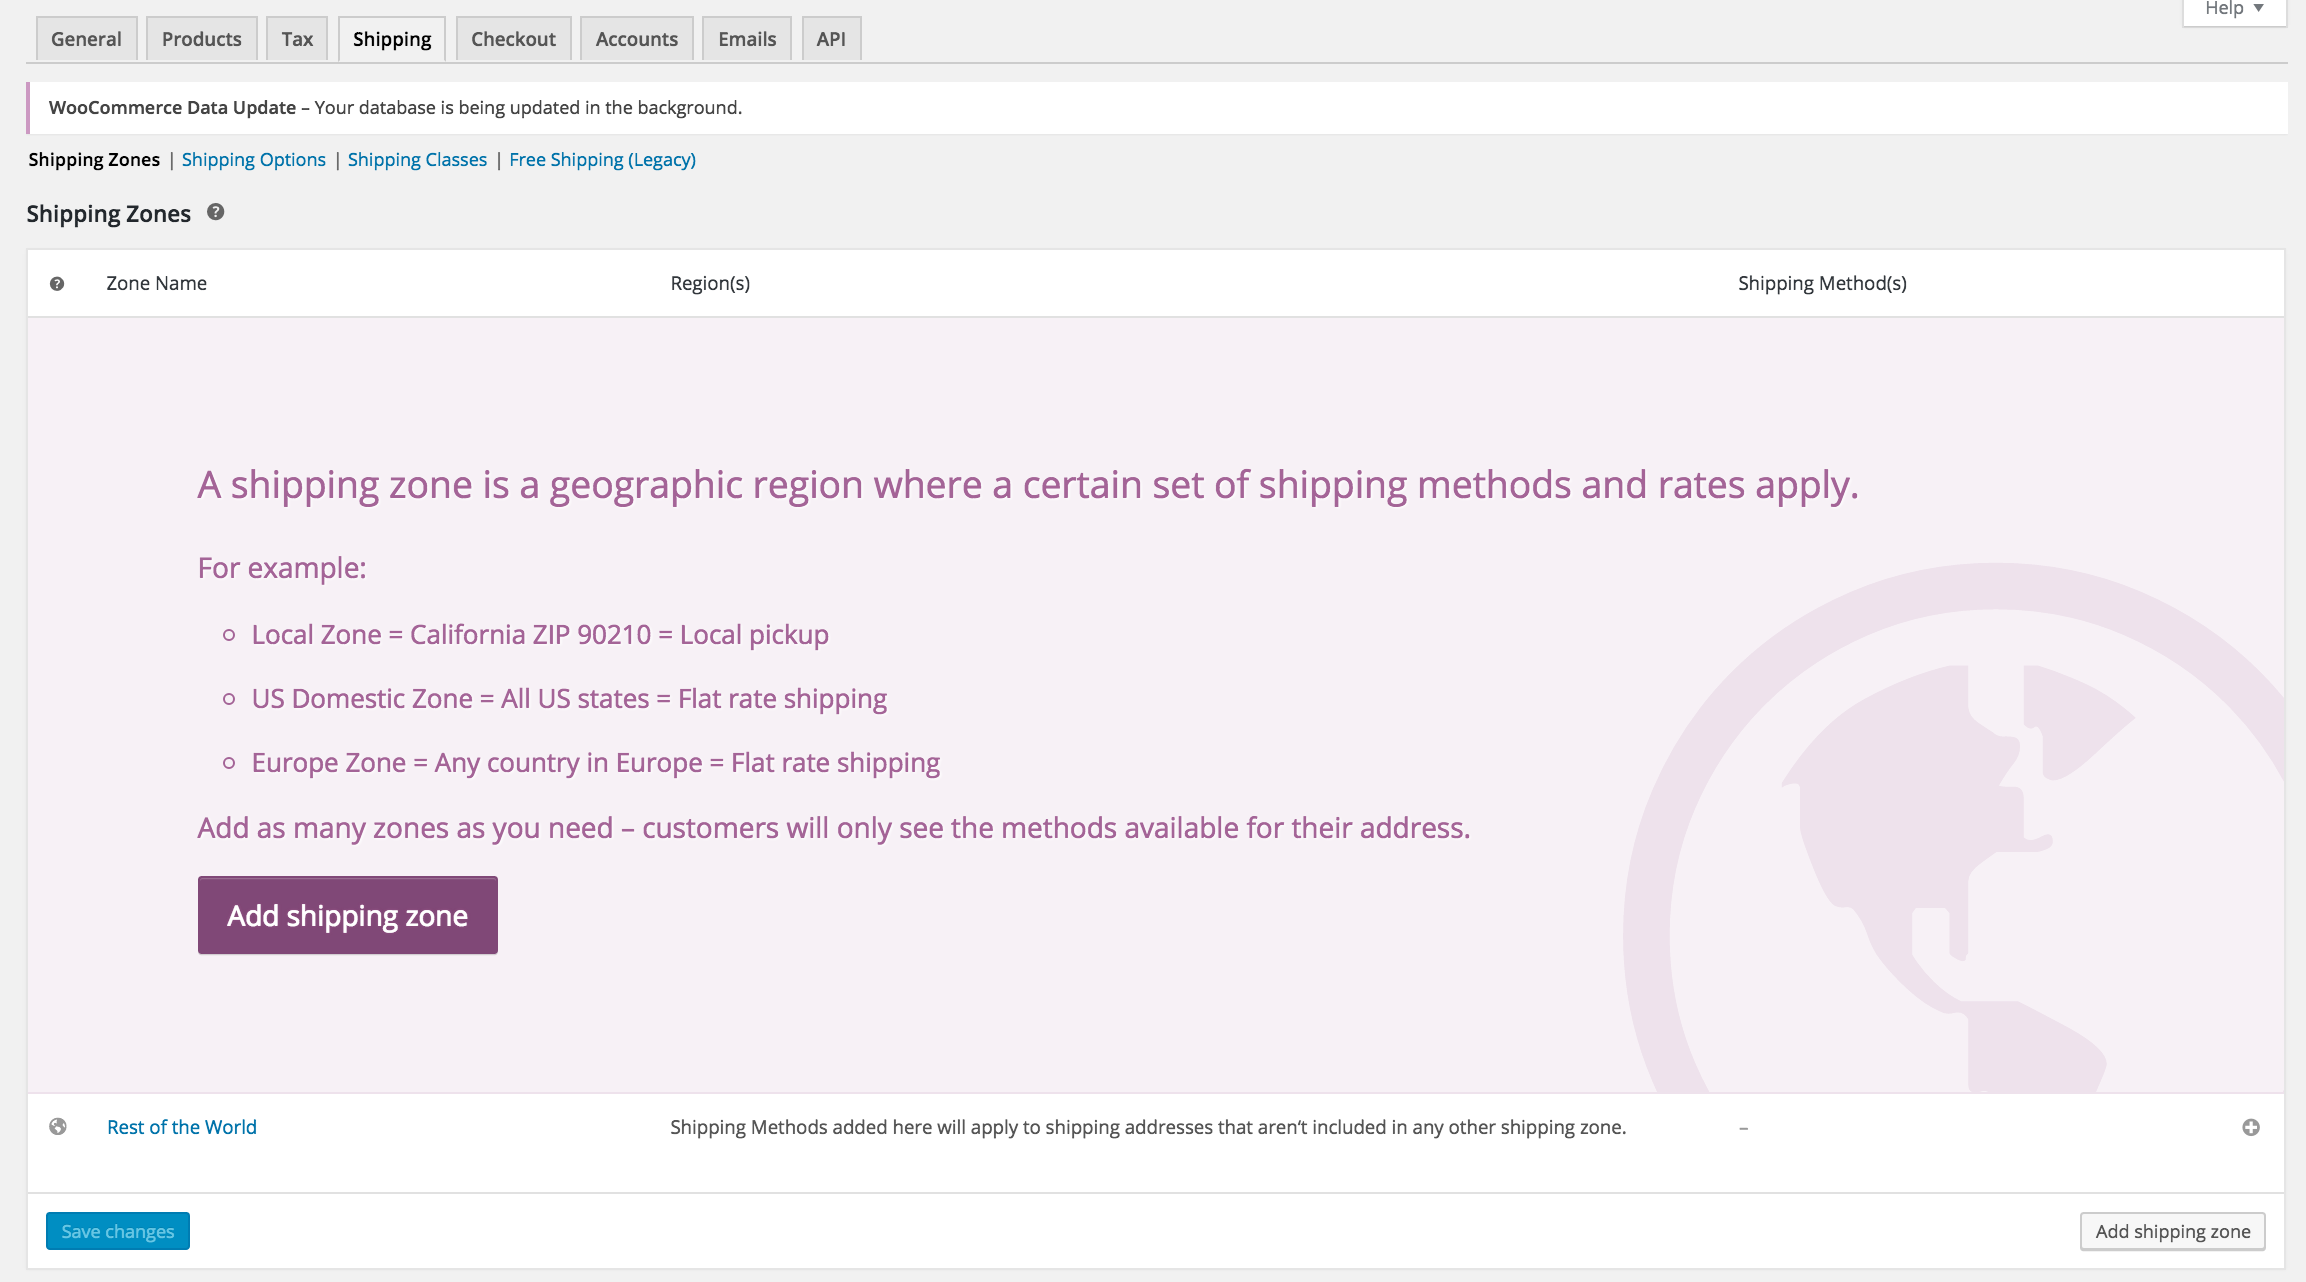The image size is (2306, 1282).
Task: Open the Rest of the World zone
Action: [182, 1127]
